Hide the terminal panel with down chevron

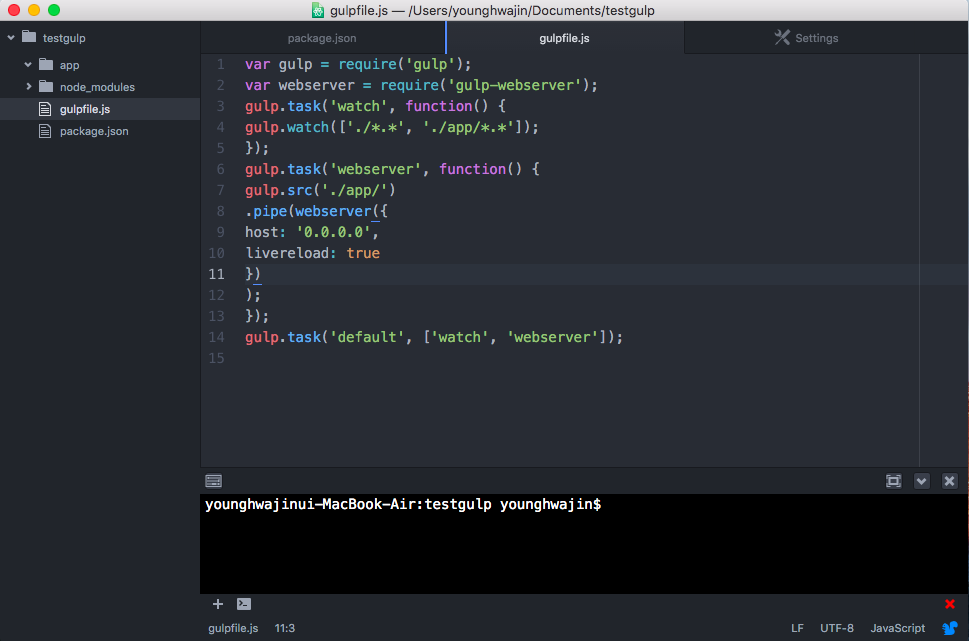921,481
